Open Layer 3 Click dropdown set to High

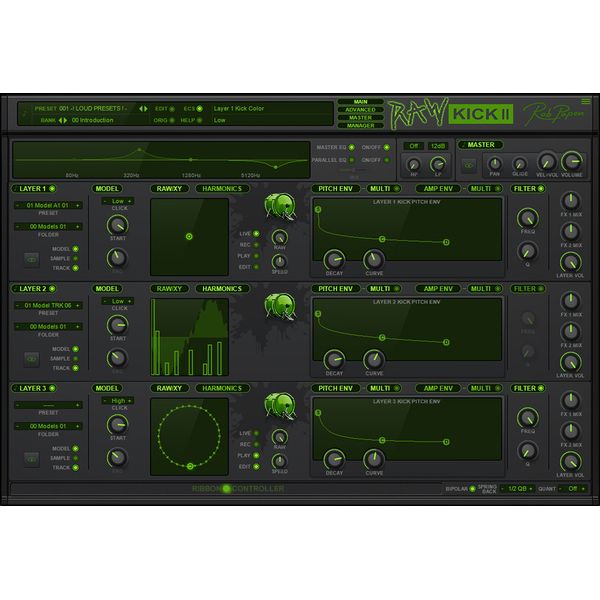[118, 401]
